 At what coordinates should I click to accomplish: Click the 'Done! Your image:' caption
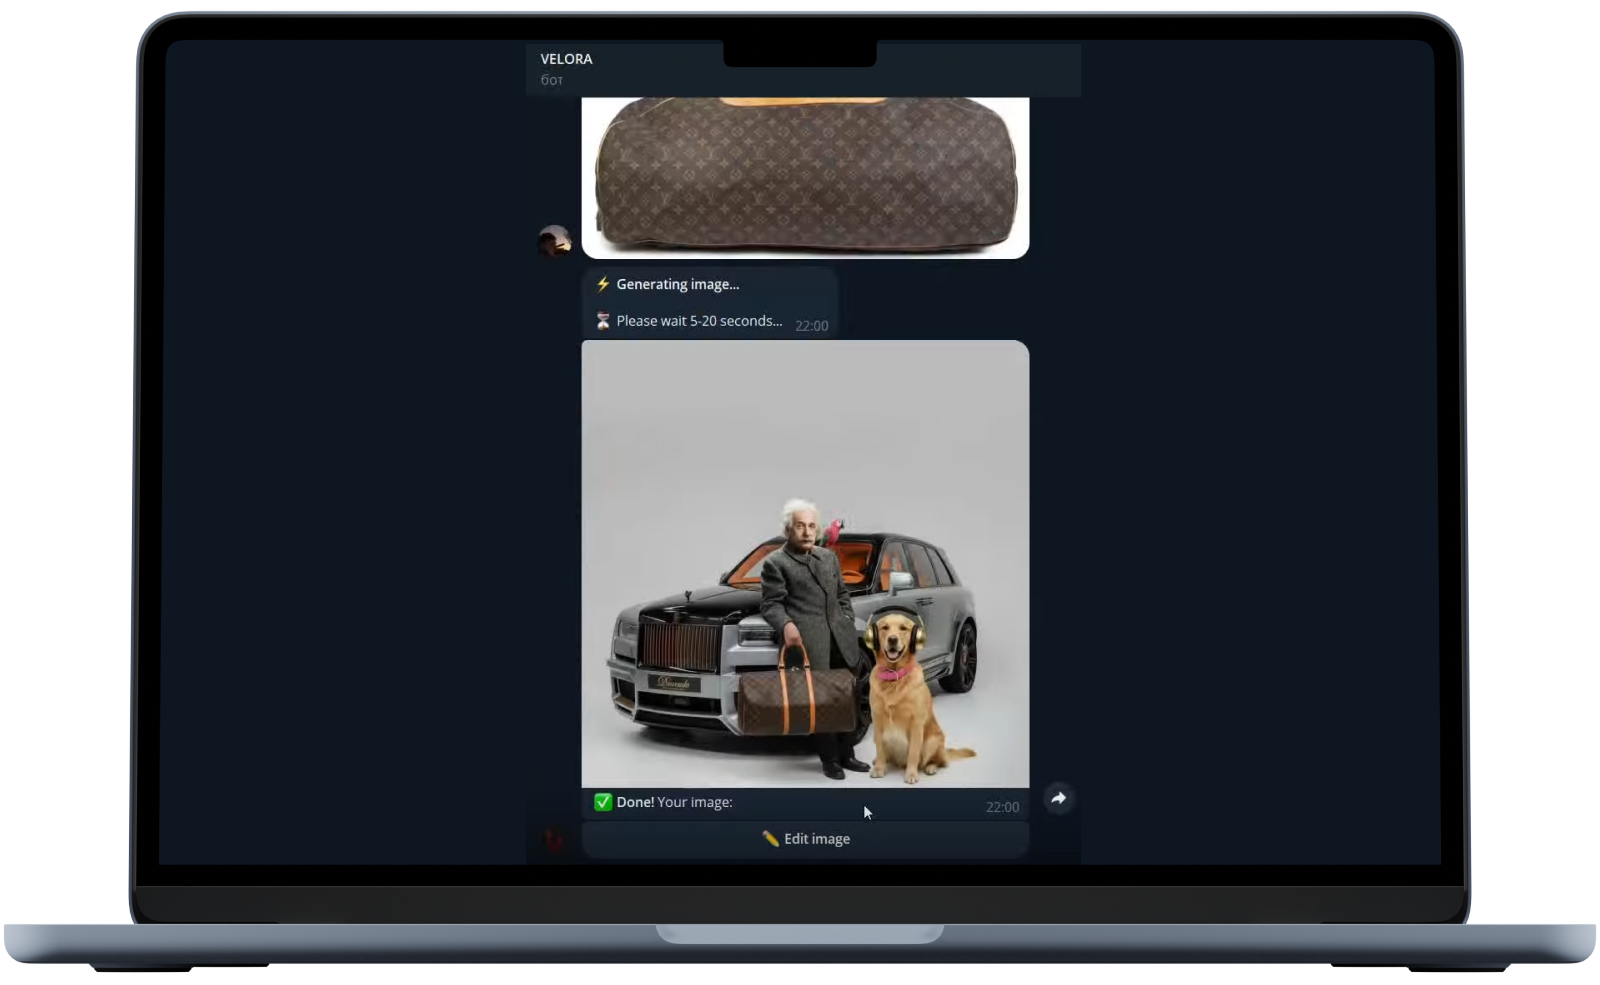674,802
